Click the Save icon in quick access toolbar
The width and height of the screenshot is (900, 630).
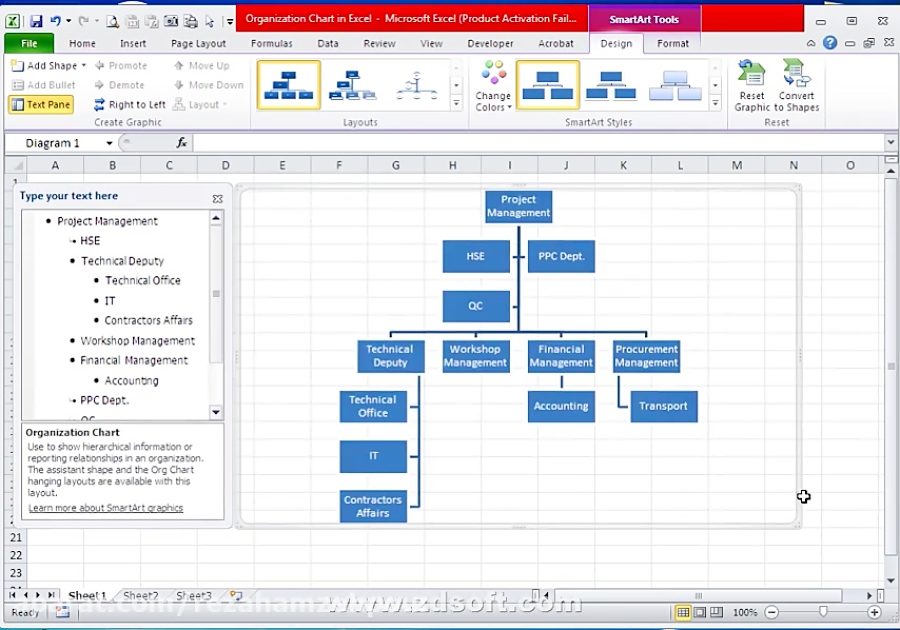click(36, 21)
